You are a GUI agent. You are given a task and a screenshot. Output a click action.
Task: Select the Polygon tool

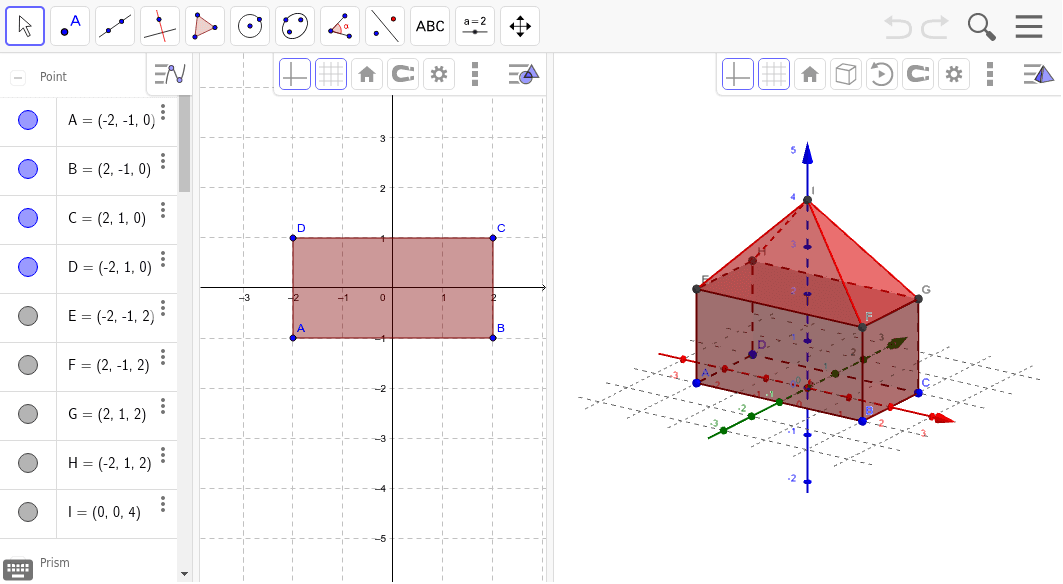[205, 26]
